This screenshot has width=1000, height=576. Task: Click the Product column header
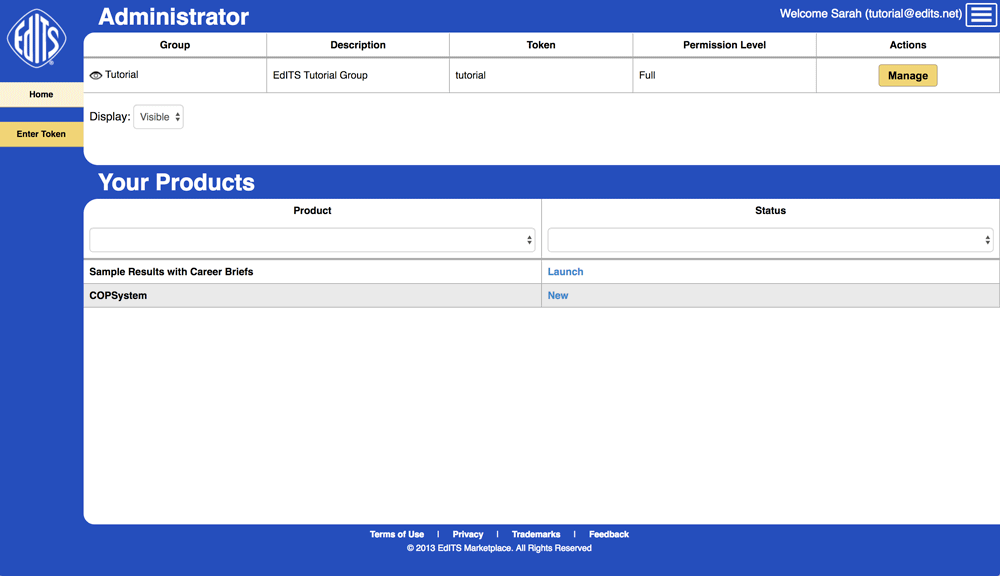[x=312, y=210]
